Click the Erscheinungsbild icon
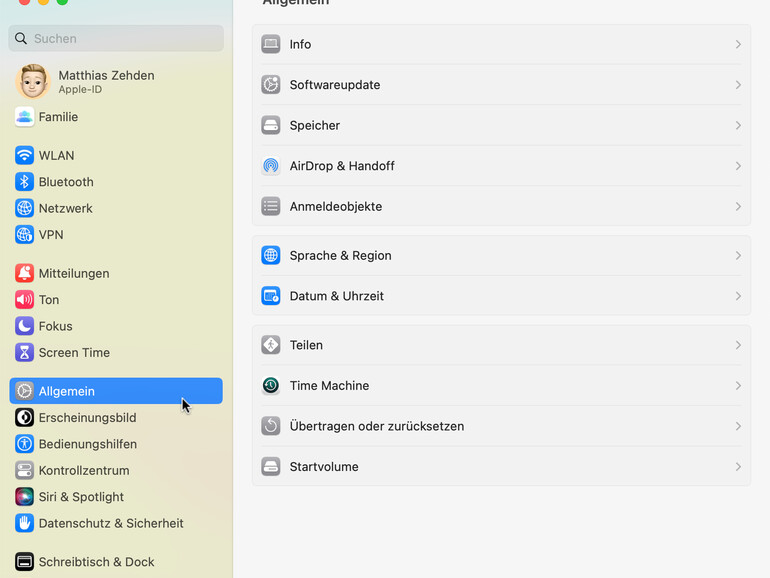This screenshot has height=578, width=770. click(x=24, y=417)
